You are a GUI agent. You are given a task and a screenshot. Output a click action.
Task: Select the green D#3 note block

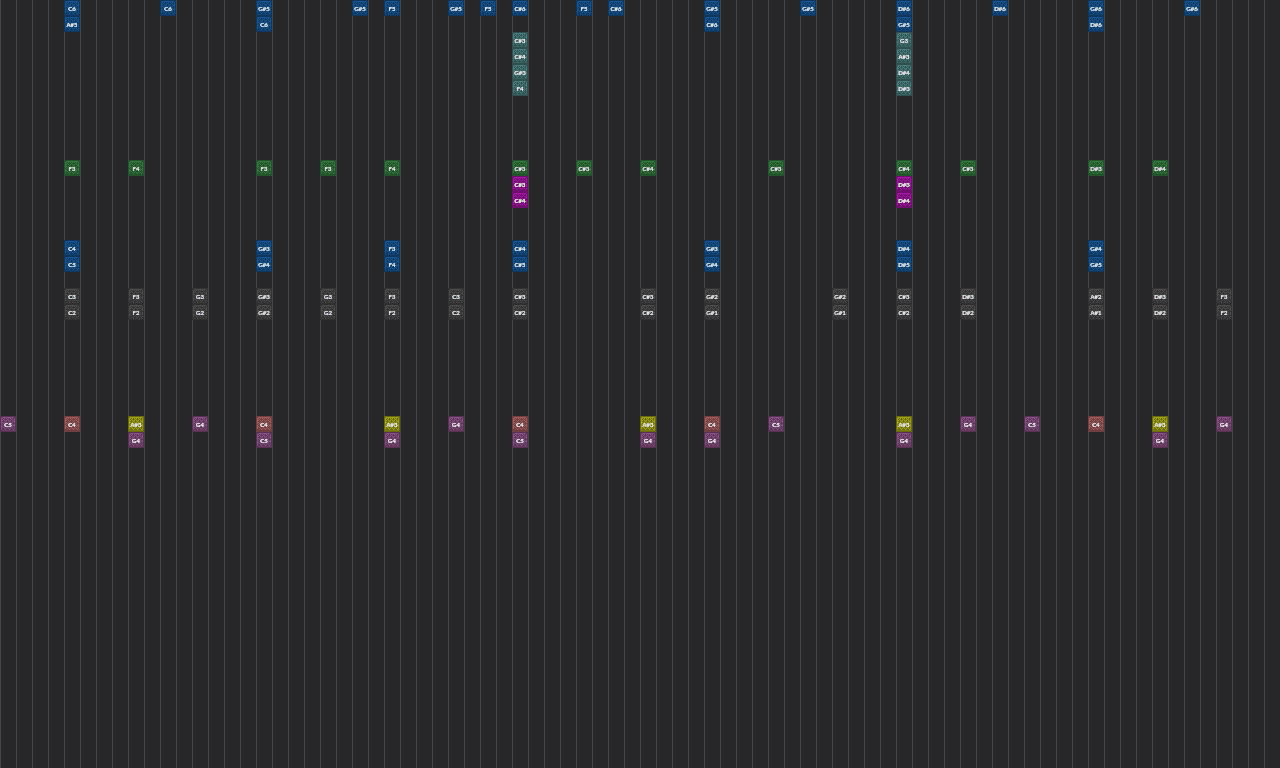click(x=1096, y=169)
